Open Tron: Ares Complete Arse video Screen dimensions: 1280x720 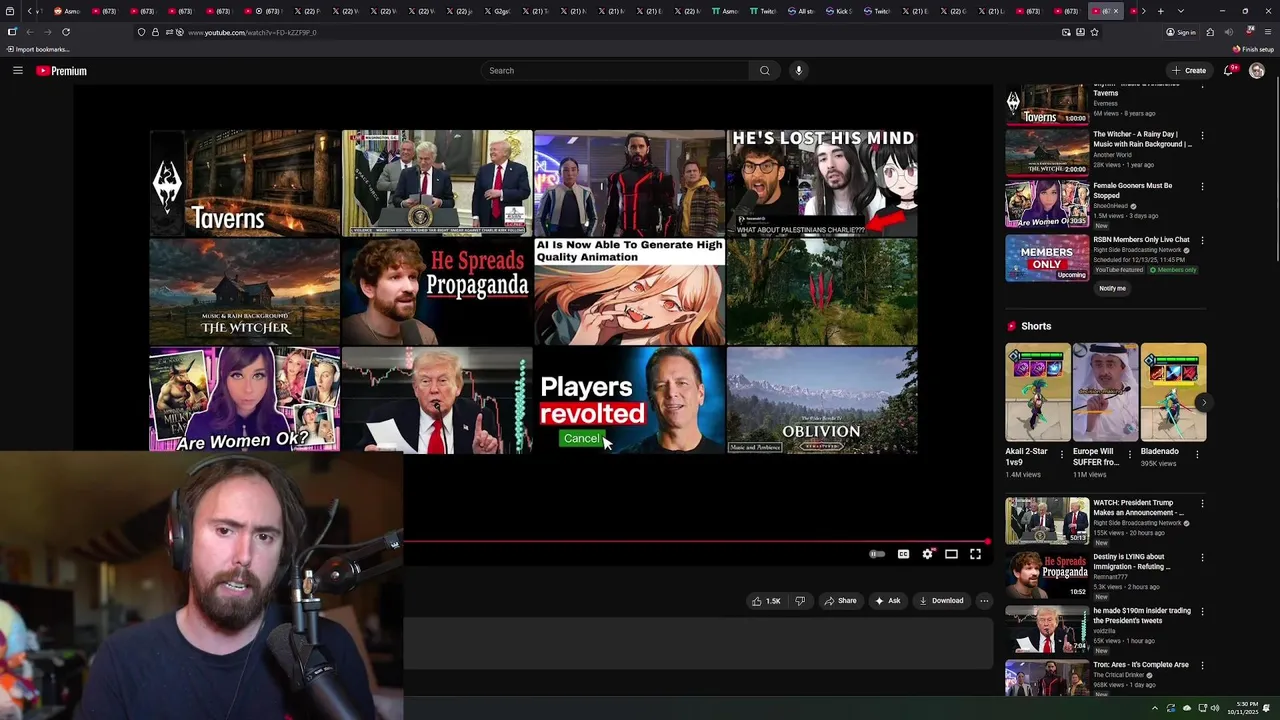pos(1141,665)
